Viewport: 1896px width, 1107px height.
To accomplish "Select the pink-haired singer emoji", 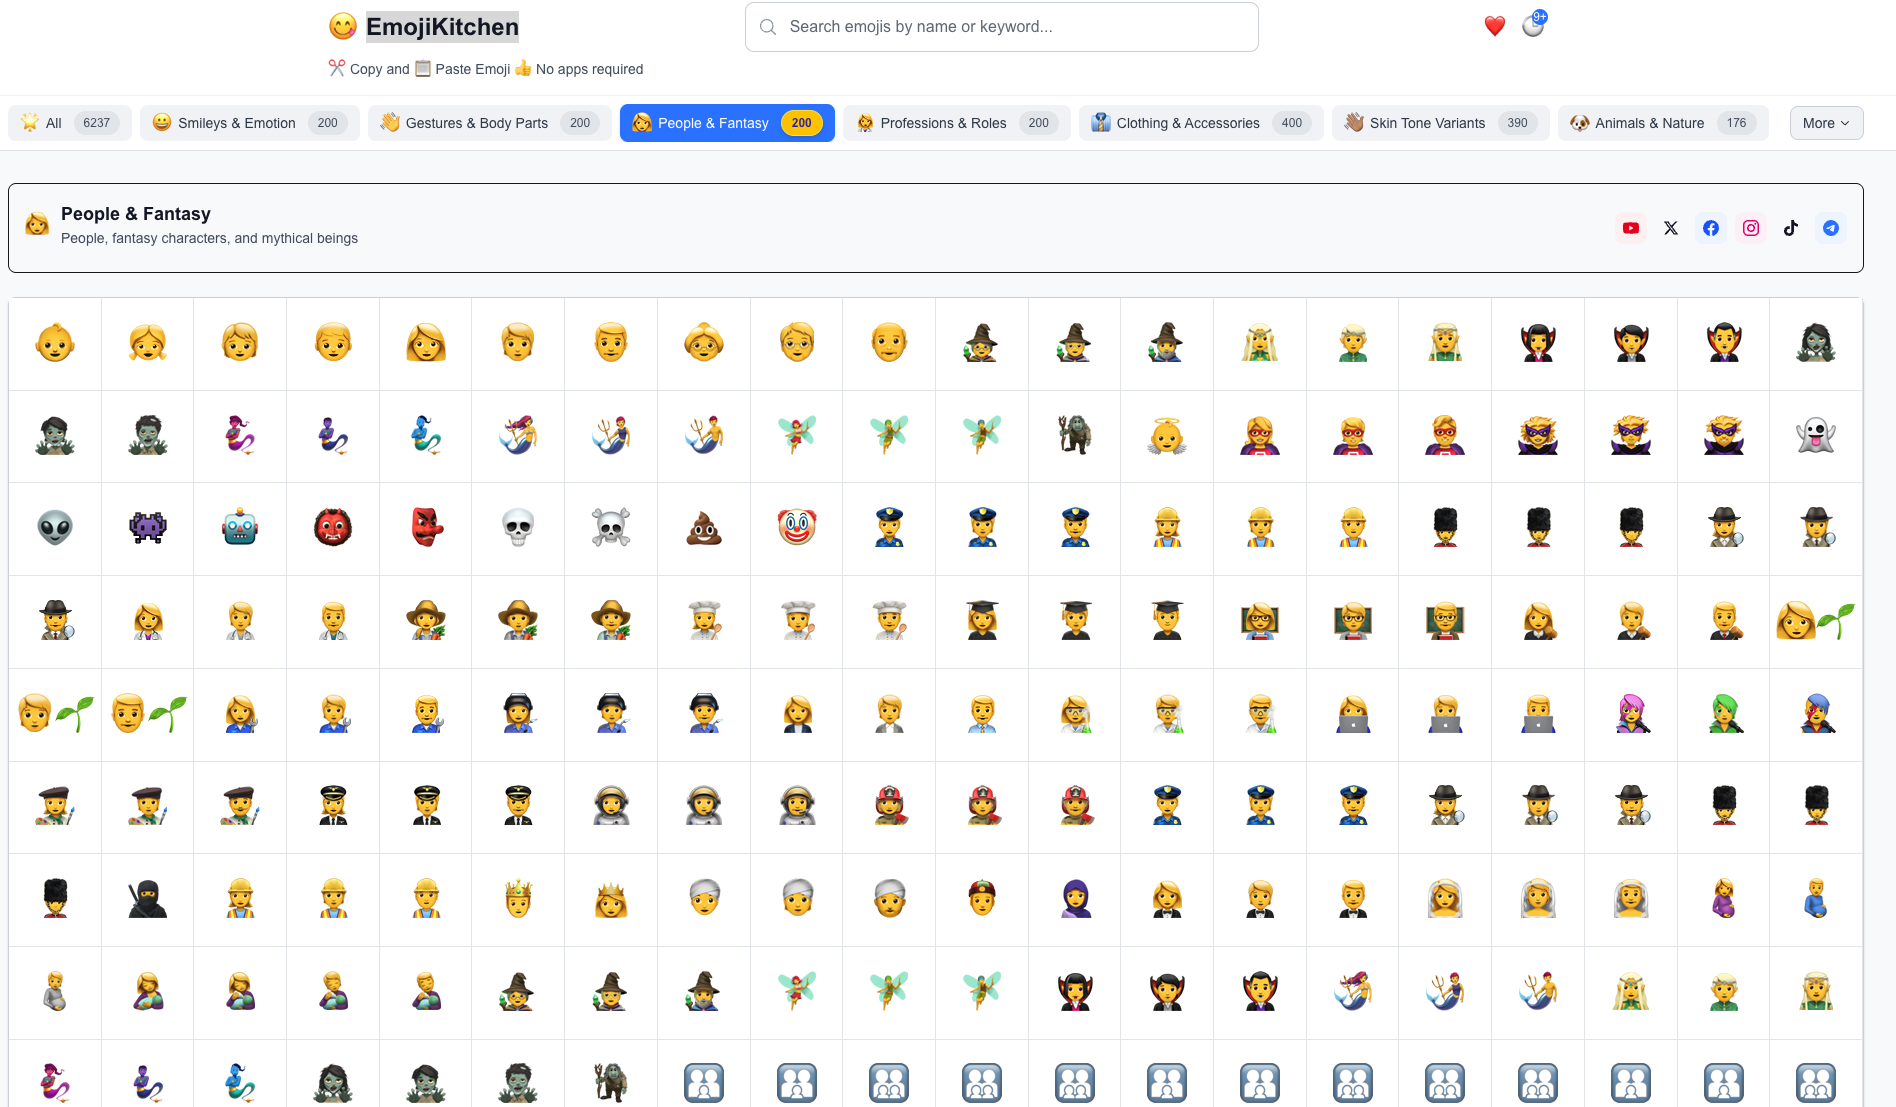I will pyautogui.click(x=1631, y=714).
